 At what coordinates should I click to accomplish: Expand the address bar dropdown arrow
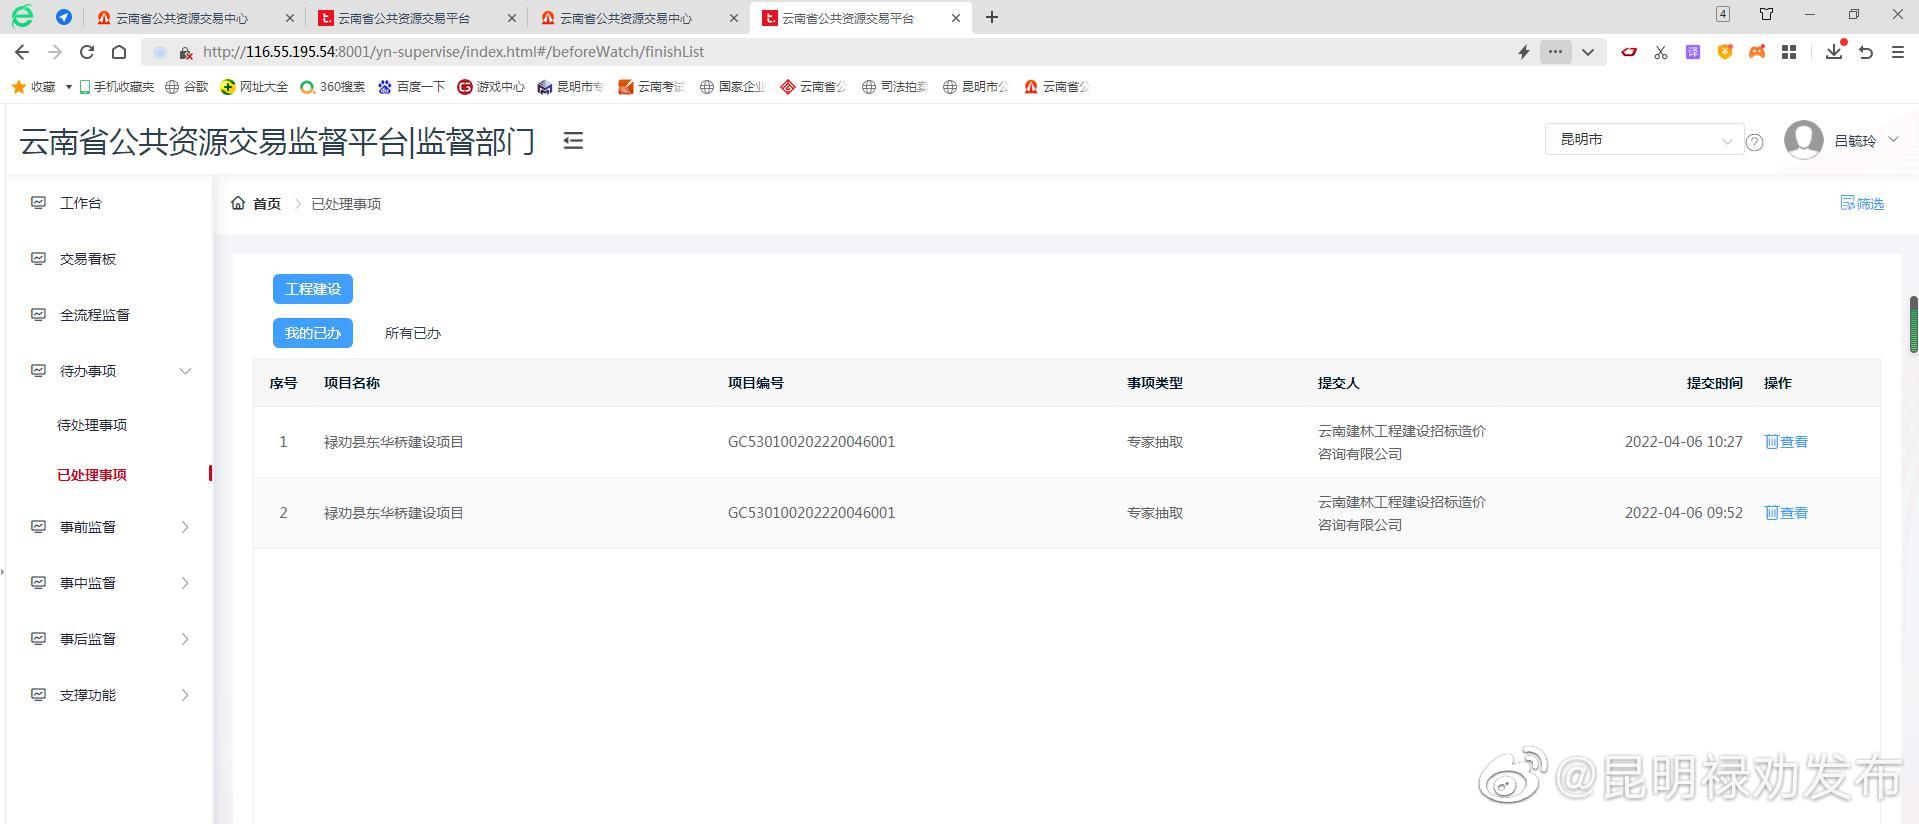1587,52
